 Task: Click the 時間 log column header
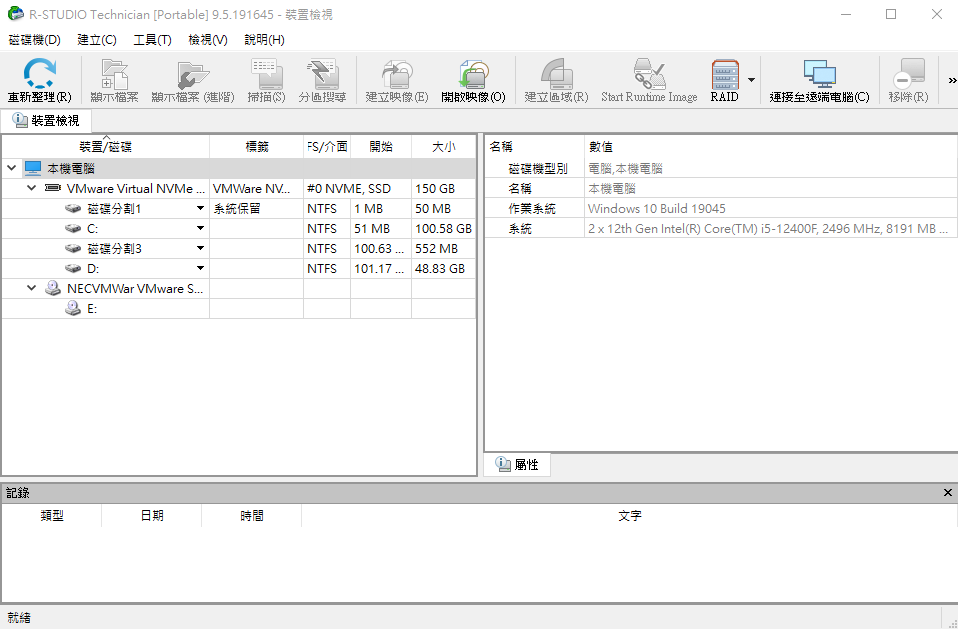[x=251, y=515]
